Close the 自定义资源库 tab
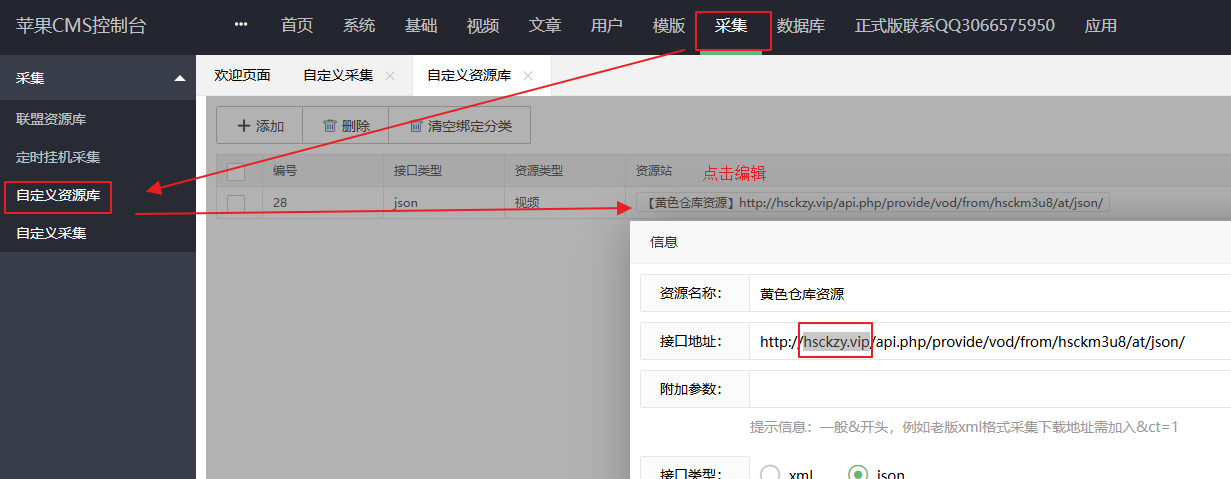1231x479 pixels. [528, 75]
